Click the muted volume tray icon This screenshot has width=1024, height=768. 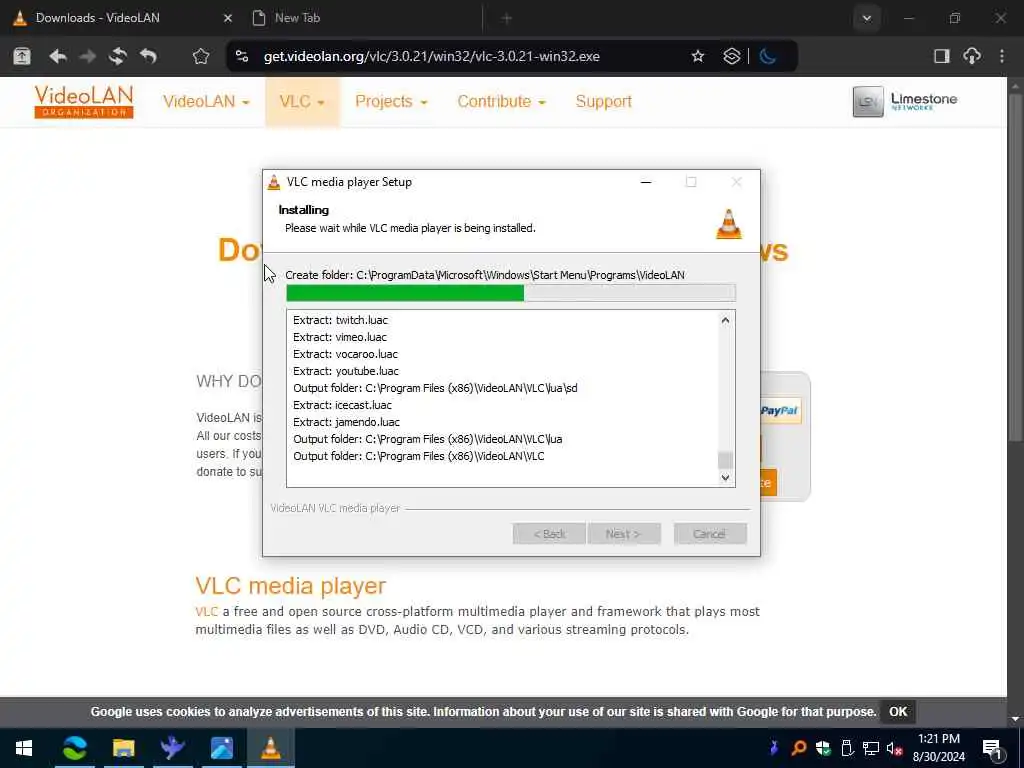(x=894, y=748)
